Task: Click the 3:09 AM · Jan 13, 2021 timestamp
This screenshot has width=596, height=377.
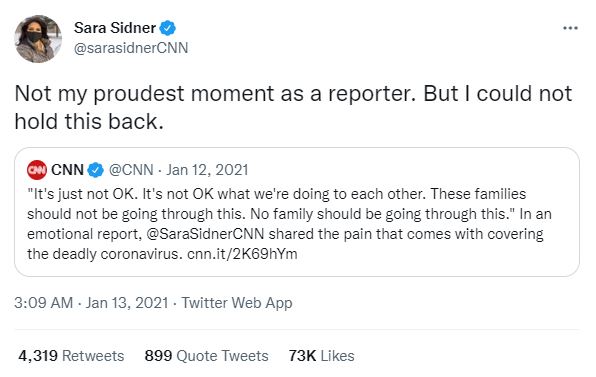Action: pos(91,303)
